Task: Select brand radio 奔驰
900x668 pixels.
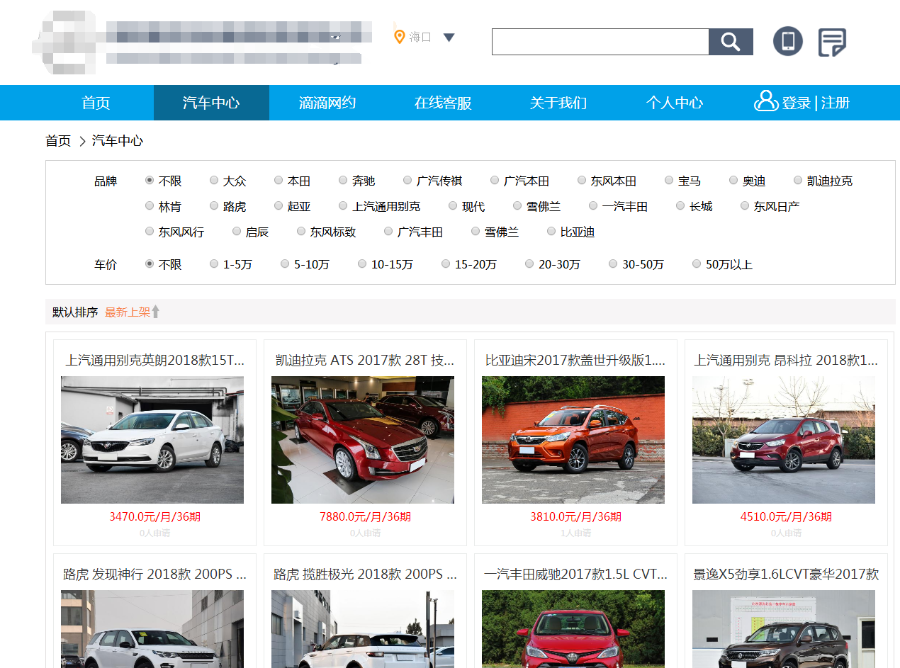Action: (343, 180)
